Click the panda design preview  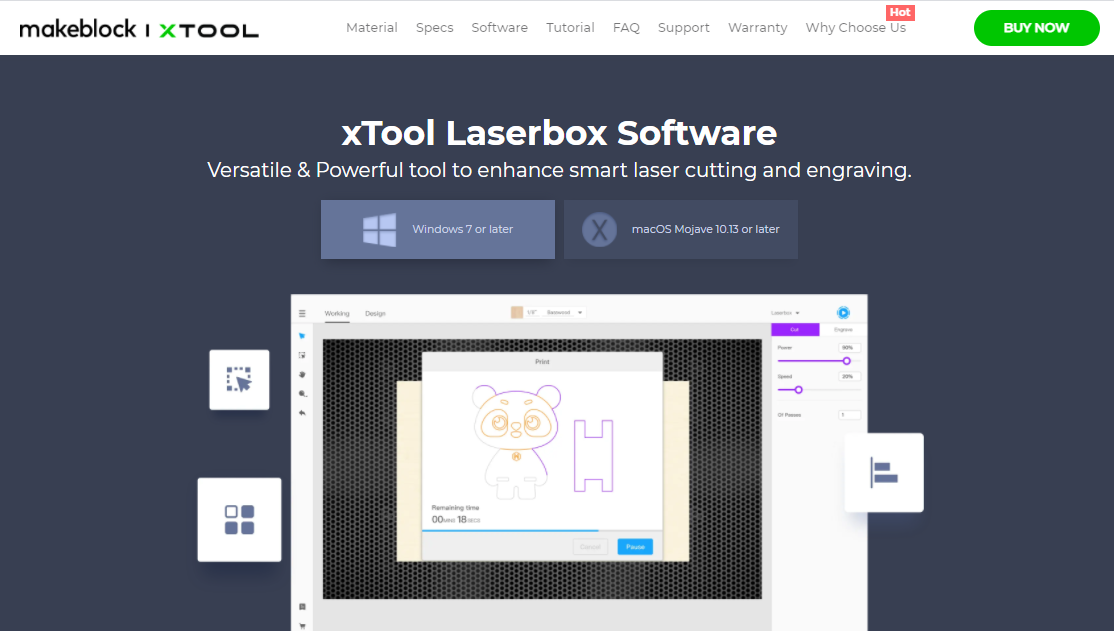(516, 442)
